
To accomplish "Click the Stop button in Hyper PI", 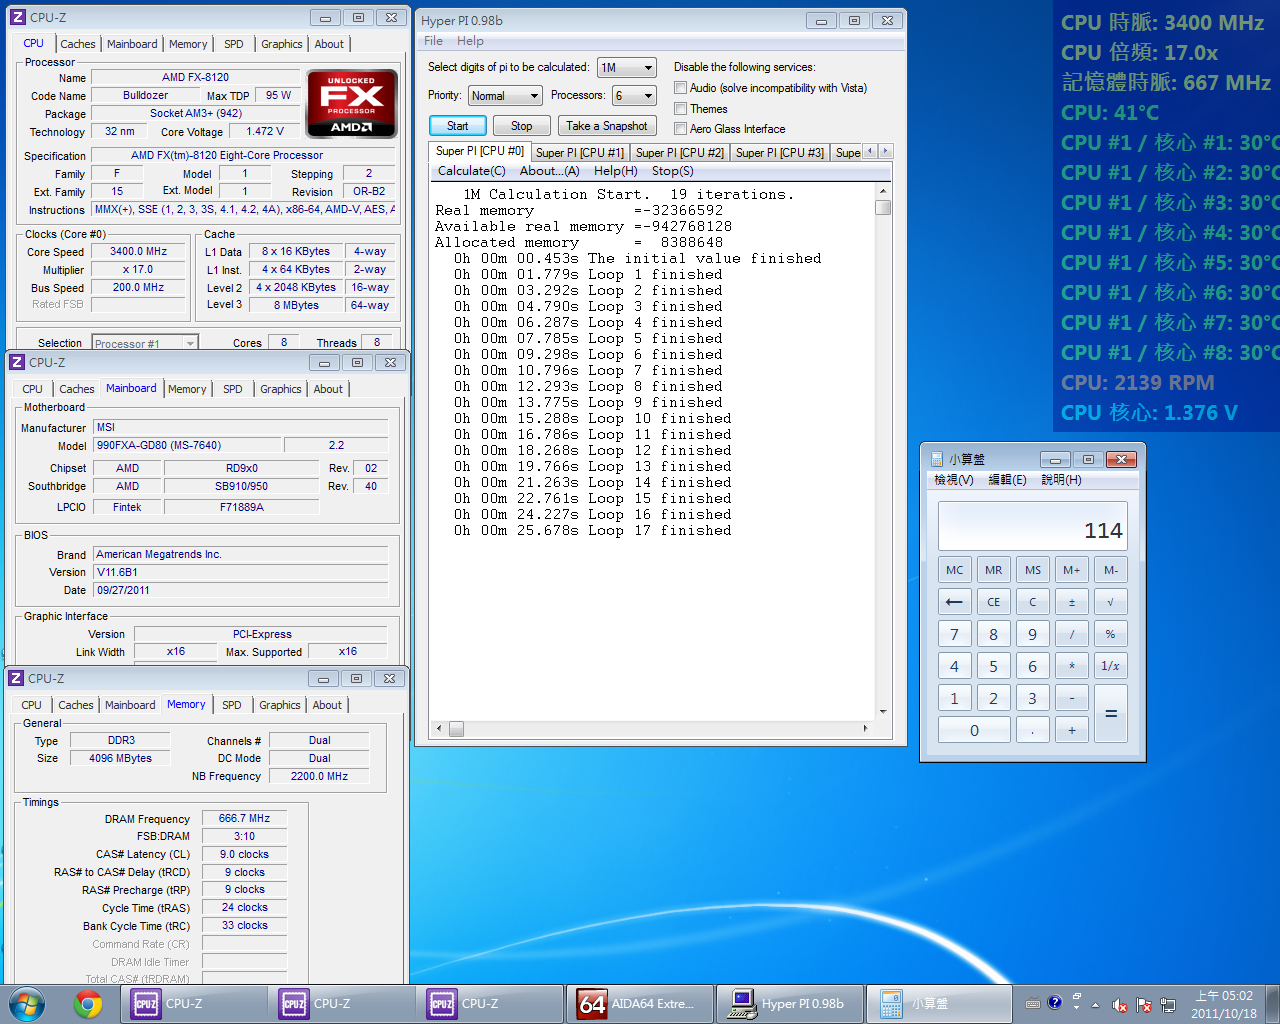I will pos(521,126).
